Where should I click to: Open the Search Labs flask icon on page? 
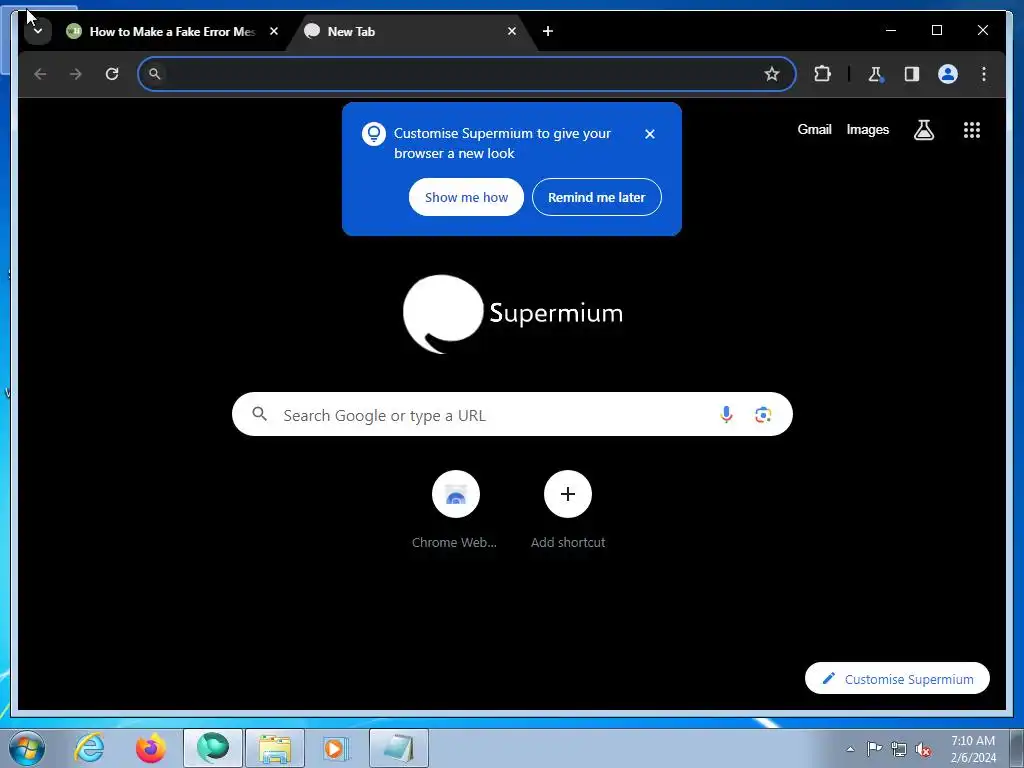(923, 130)
